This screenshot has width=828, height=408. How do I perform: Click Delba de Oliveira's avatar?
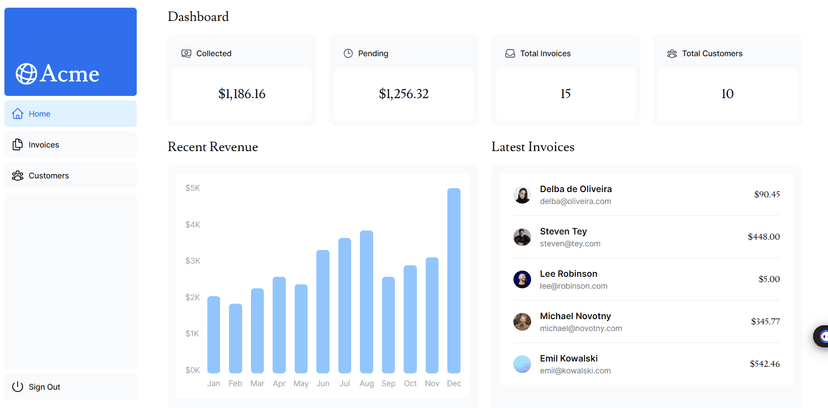coord(522,195)
